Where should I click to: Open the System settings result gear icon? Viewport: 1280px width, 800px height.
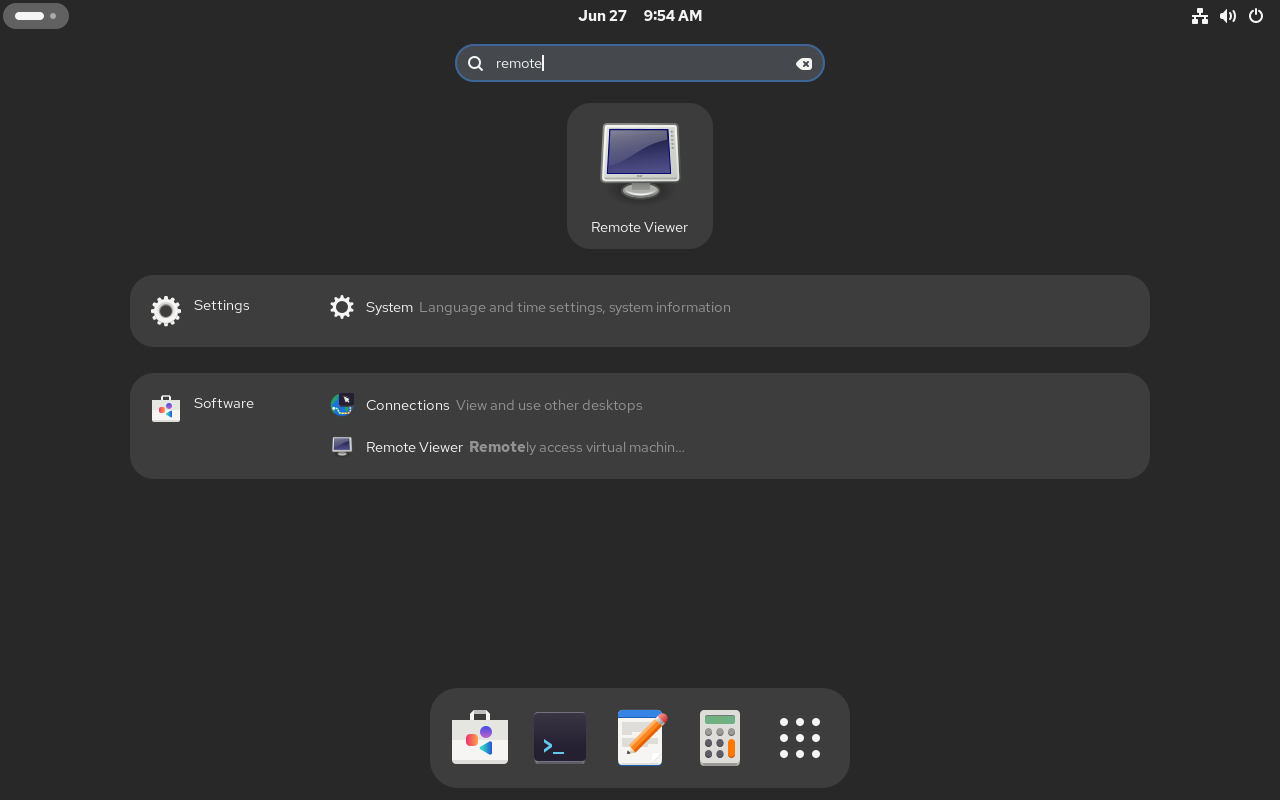342,307
